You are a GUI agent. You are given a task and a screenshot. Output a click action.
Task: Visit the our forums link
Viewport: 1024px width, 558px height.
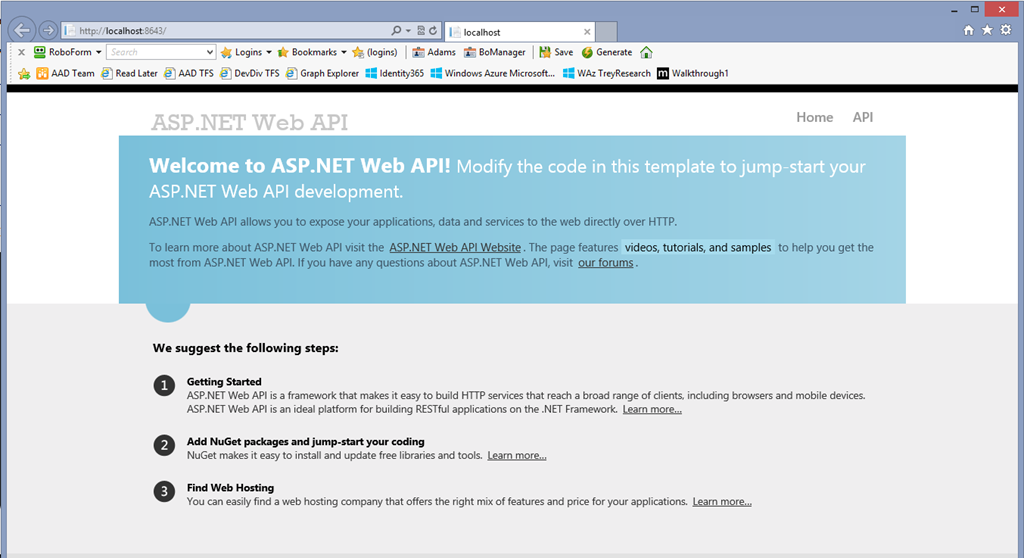coord(605,263)
